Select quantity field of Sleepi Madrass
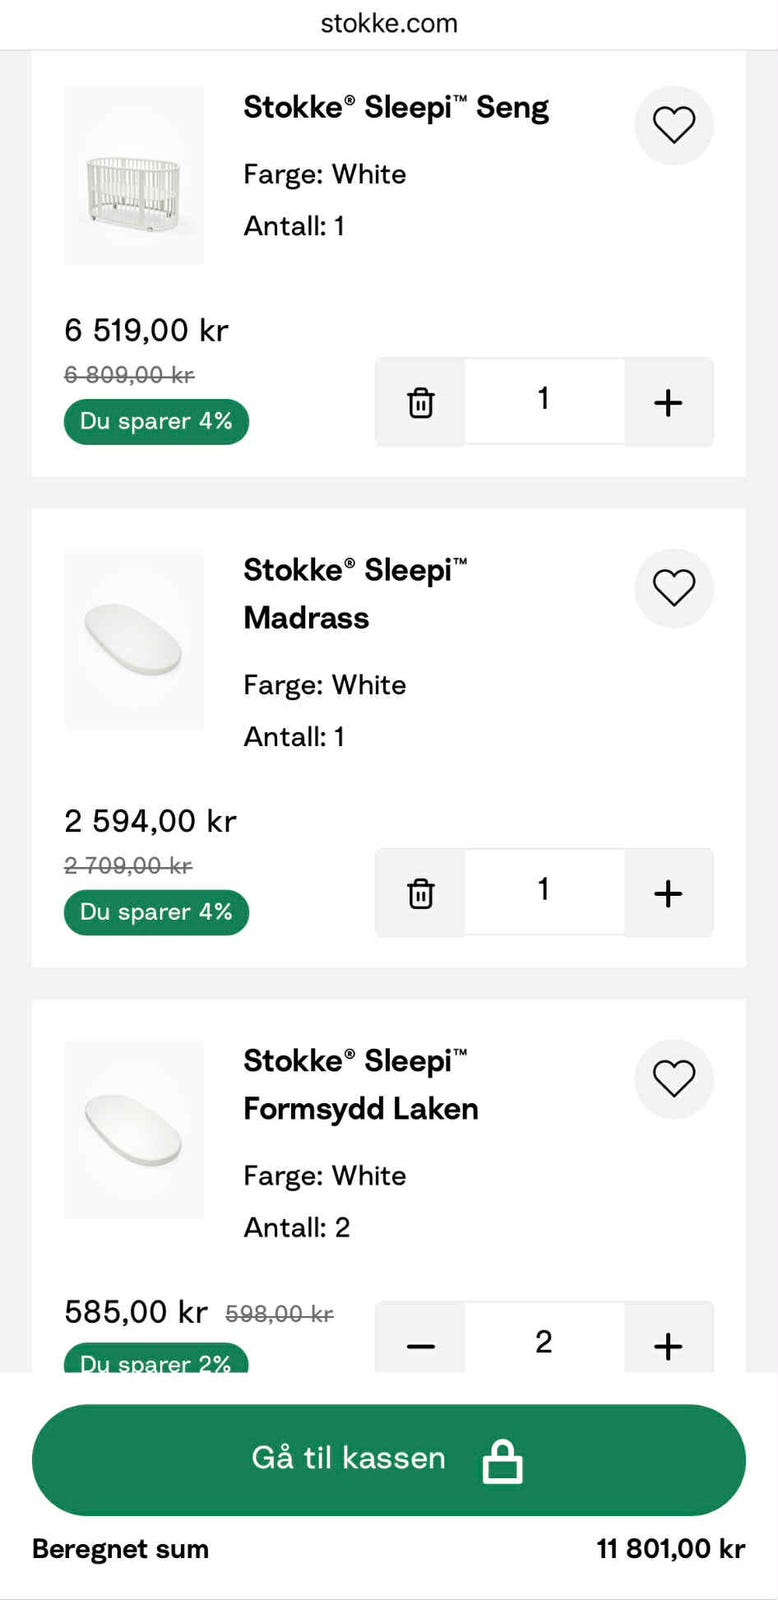 pos(543,892)
